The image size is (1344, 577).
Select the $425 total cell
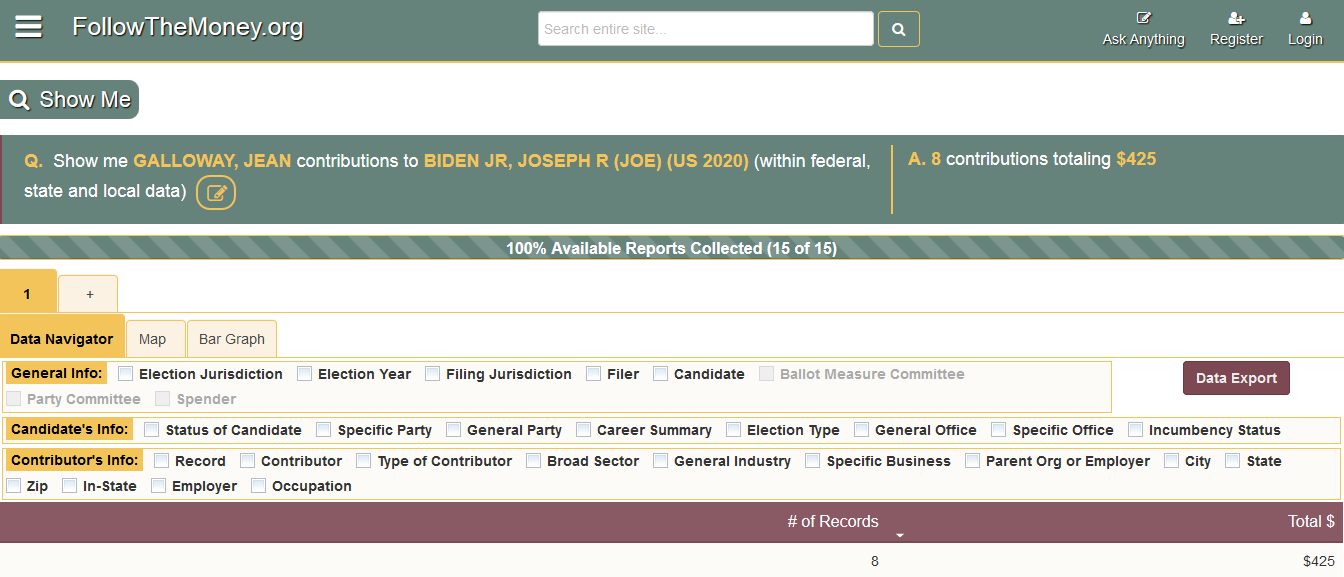click(x=1318, y=561)
